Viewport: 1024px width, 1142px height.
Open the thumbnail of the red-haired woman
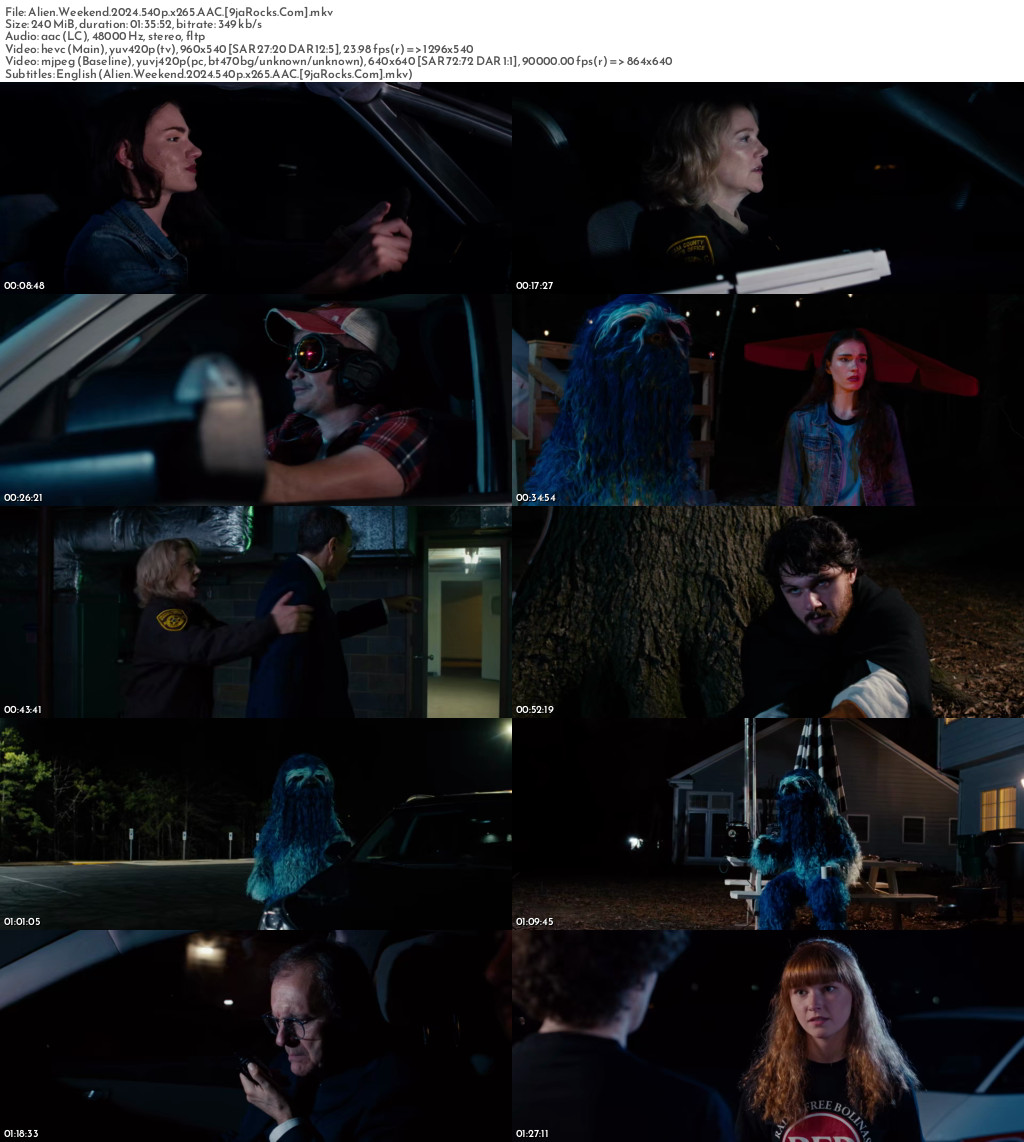coord(768,1036)
